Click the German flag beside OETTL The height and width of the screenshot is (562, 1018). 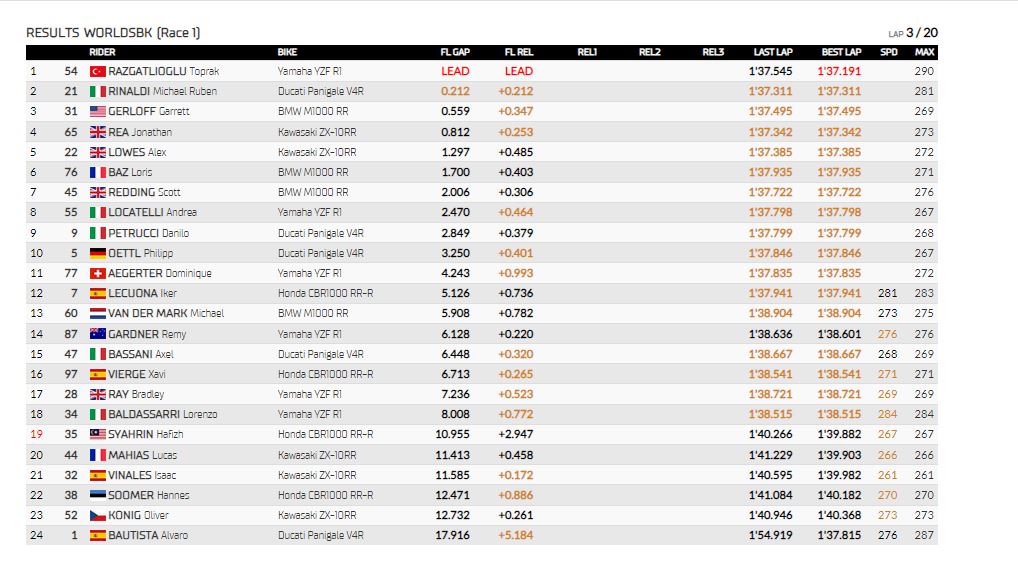tap(97, 253)
